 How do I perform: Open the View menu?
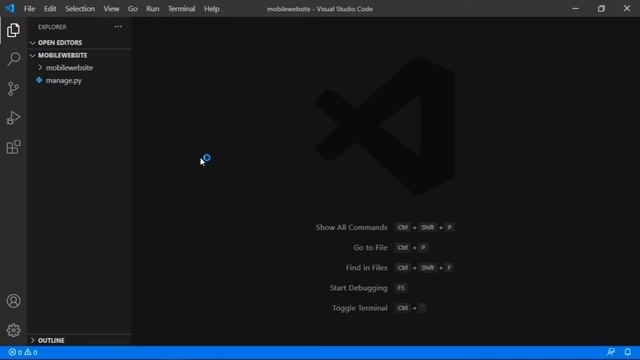(111, 9)
